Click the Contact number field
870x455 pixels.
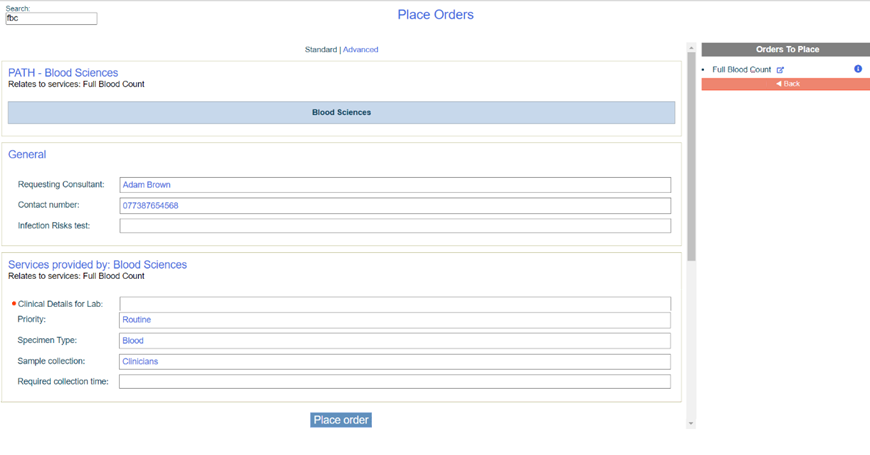pyautogui.click(x=394, y=206)
